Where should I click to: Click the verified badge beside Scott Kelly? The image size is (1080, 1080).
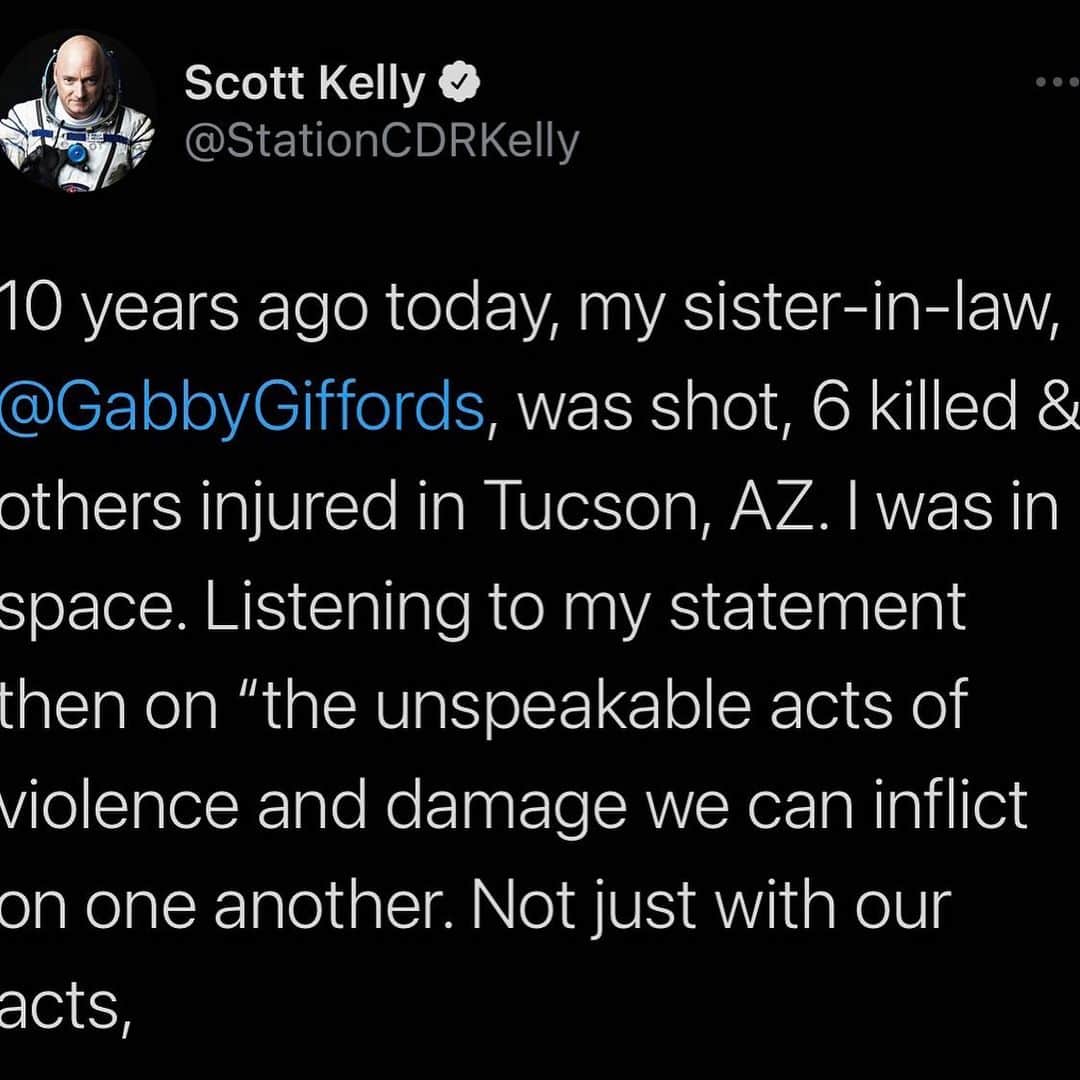point(459,83)
